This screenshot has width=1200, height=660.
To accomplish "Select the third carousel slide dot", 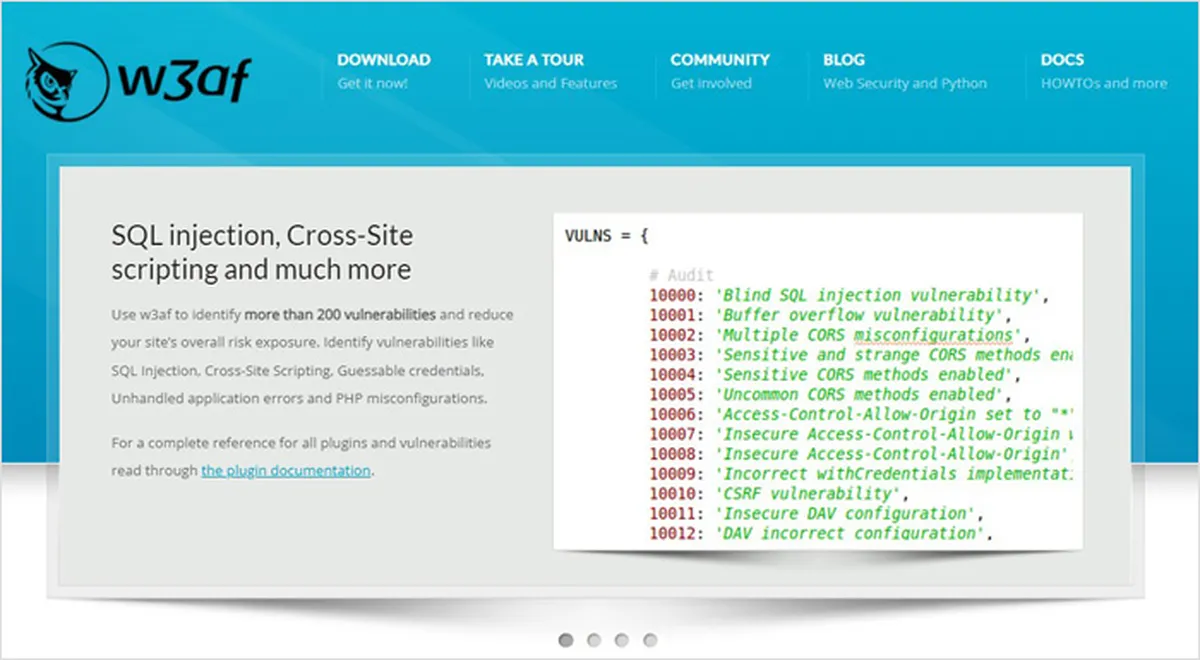I will (622, 639).
